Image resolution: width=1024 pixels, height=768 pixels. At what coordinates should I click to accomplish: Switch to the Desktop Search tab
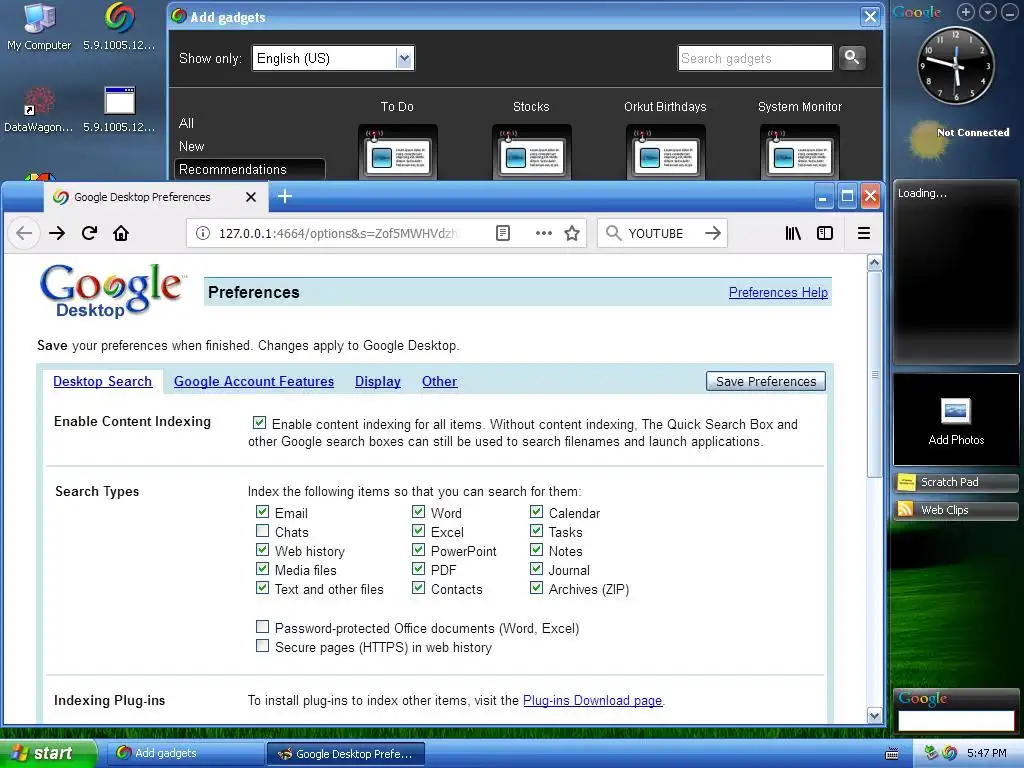tap(103, 381)
